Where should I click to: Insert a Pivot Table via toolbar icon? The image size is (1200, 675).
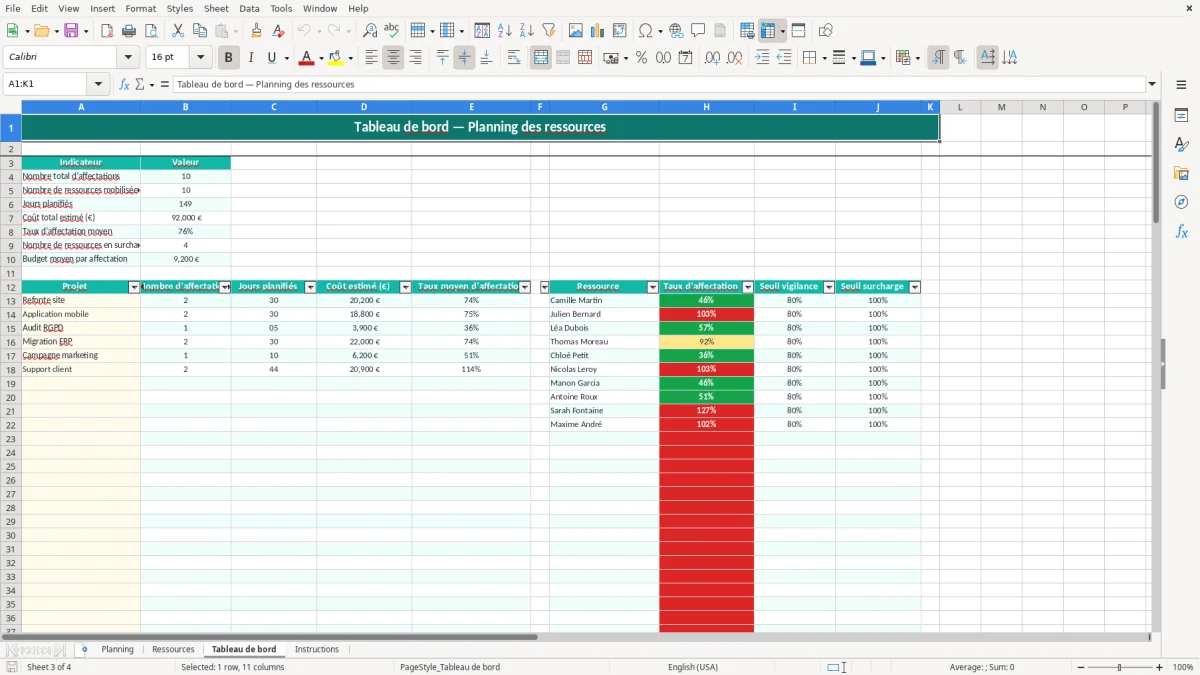(x=620, y=31)
